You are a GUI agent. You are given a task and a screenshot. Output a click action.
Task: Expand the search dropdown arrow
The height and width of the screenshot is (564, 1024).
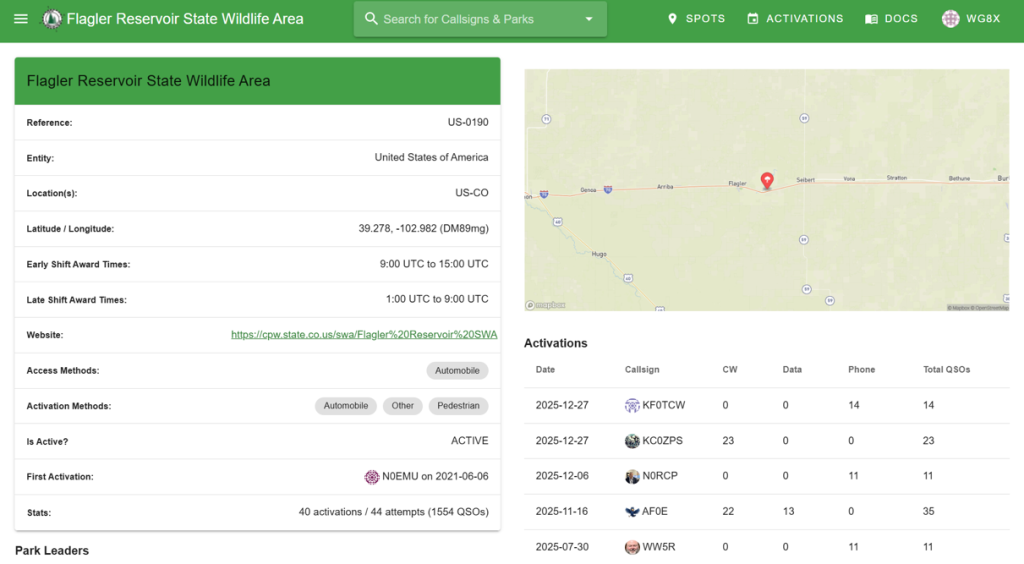pos(588,19)
